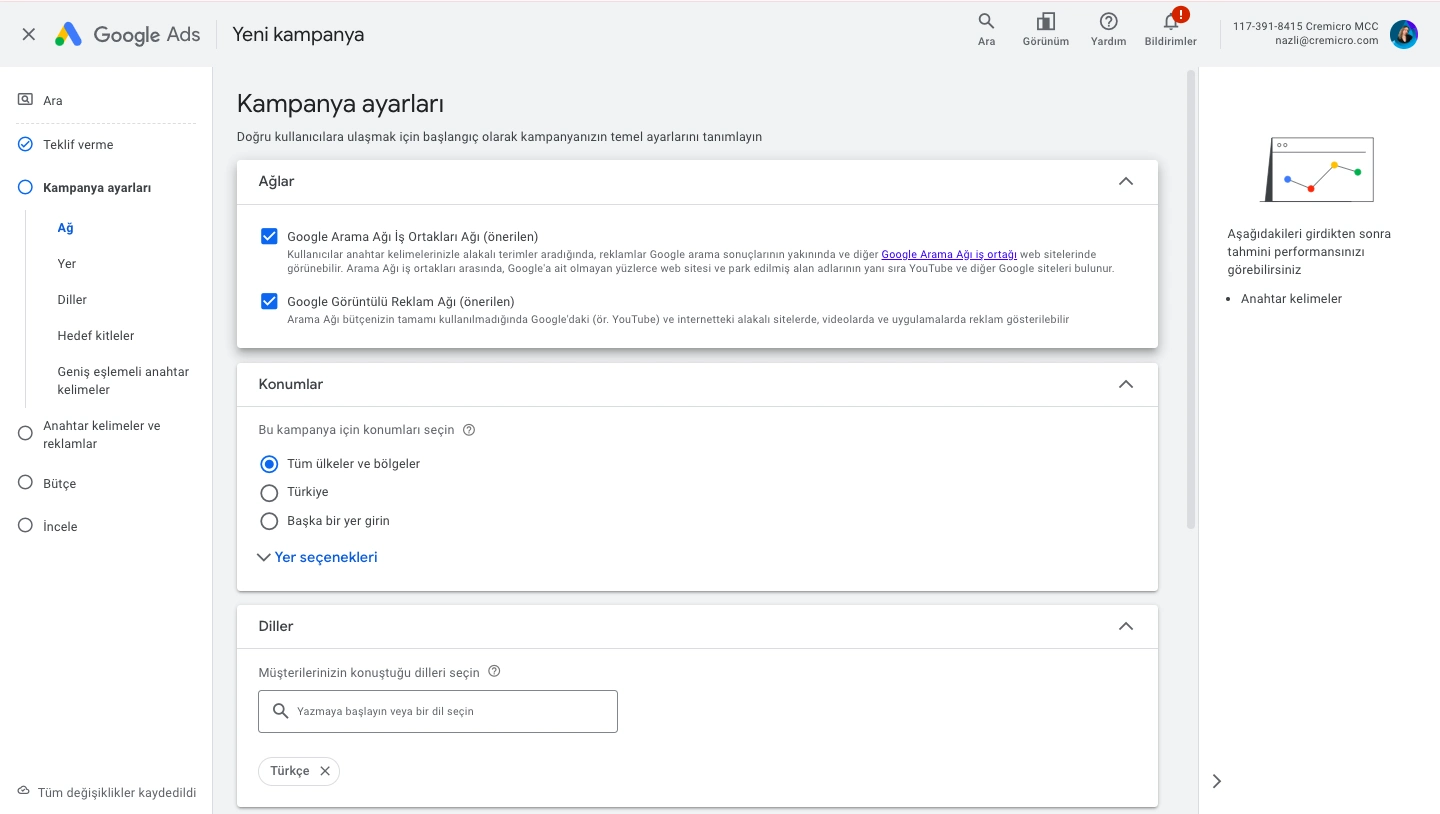1440x814 pixels.
Task: Select the Türkiye radio option
Action: [269, 492]
